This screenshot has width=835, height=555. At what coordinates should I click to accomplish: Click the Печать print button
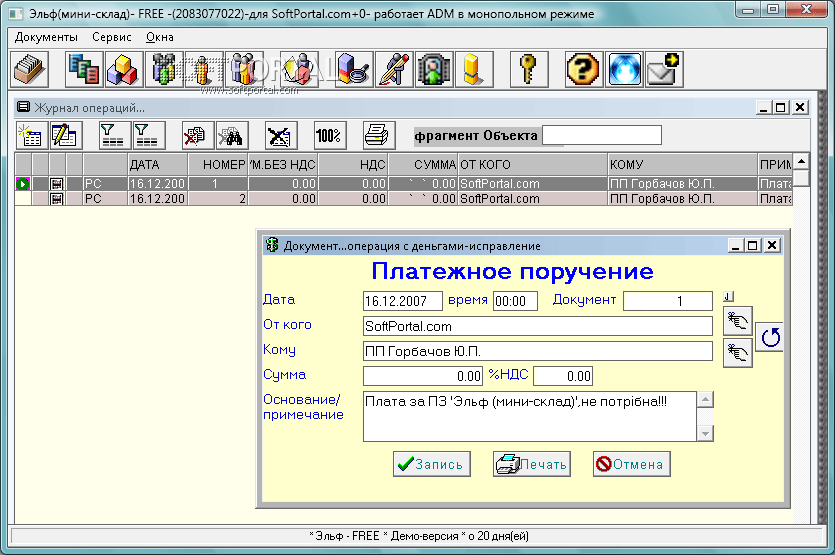(532, 464)
